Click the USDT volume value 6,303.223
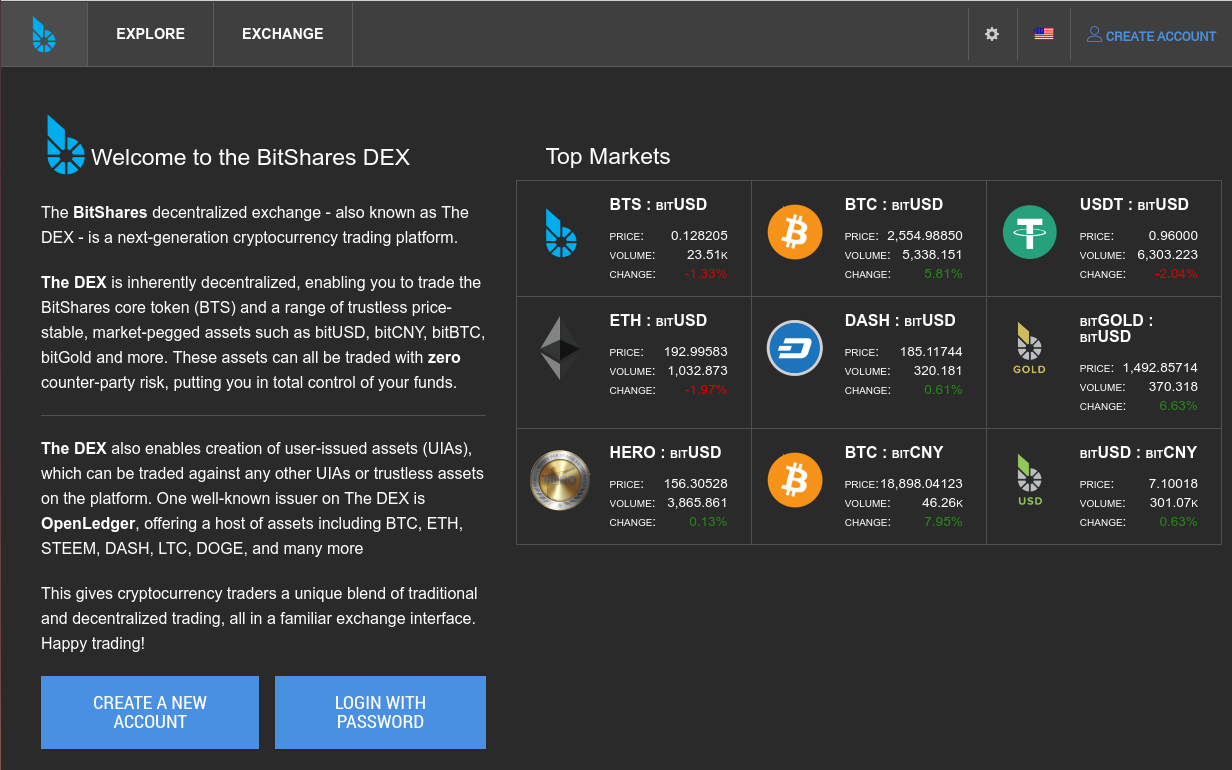 pyautogui.click(x=1167, y=255)
